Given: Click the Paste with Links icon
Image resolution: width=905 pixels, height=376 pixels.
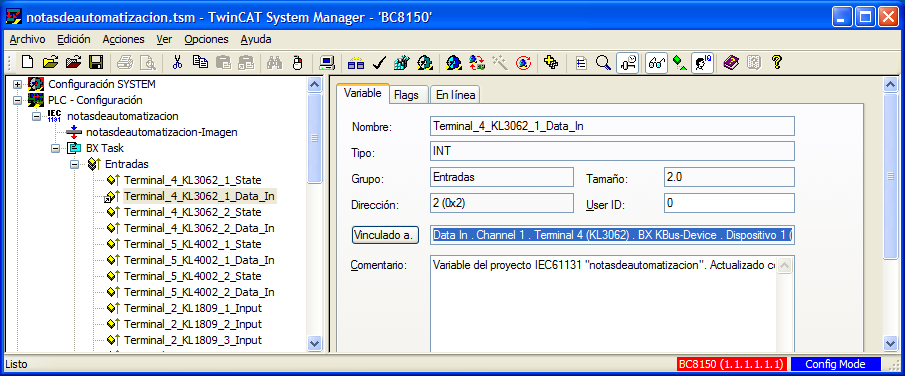Looking at the screenshot, I should pyautogui.click(x=245, y=62).
